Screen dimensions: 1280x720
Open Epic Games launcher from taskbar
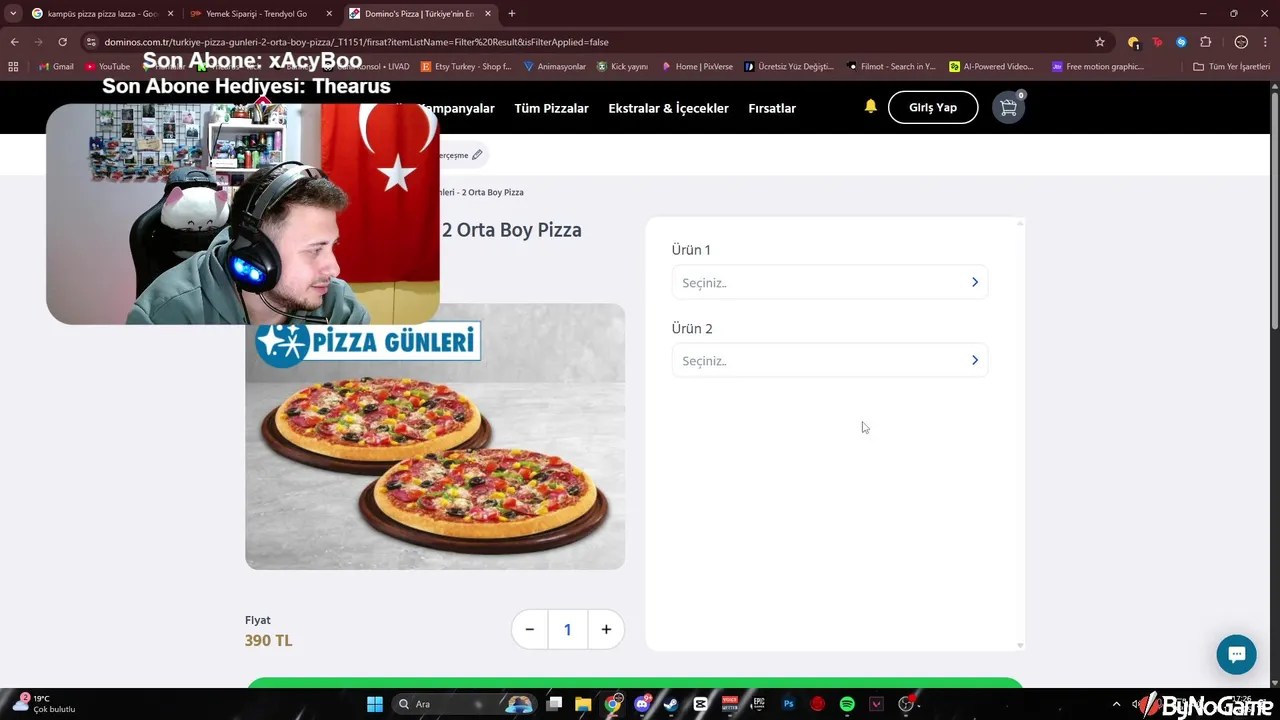[x=759, y=704]
